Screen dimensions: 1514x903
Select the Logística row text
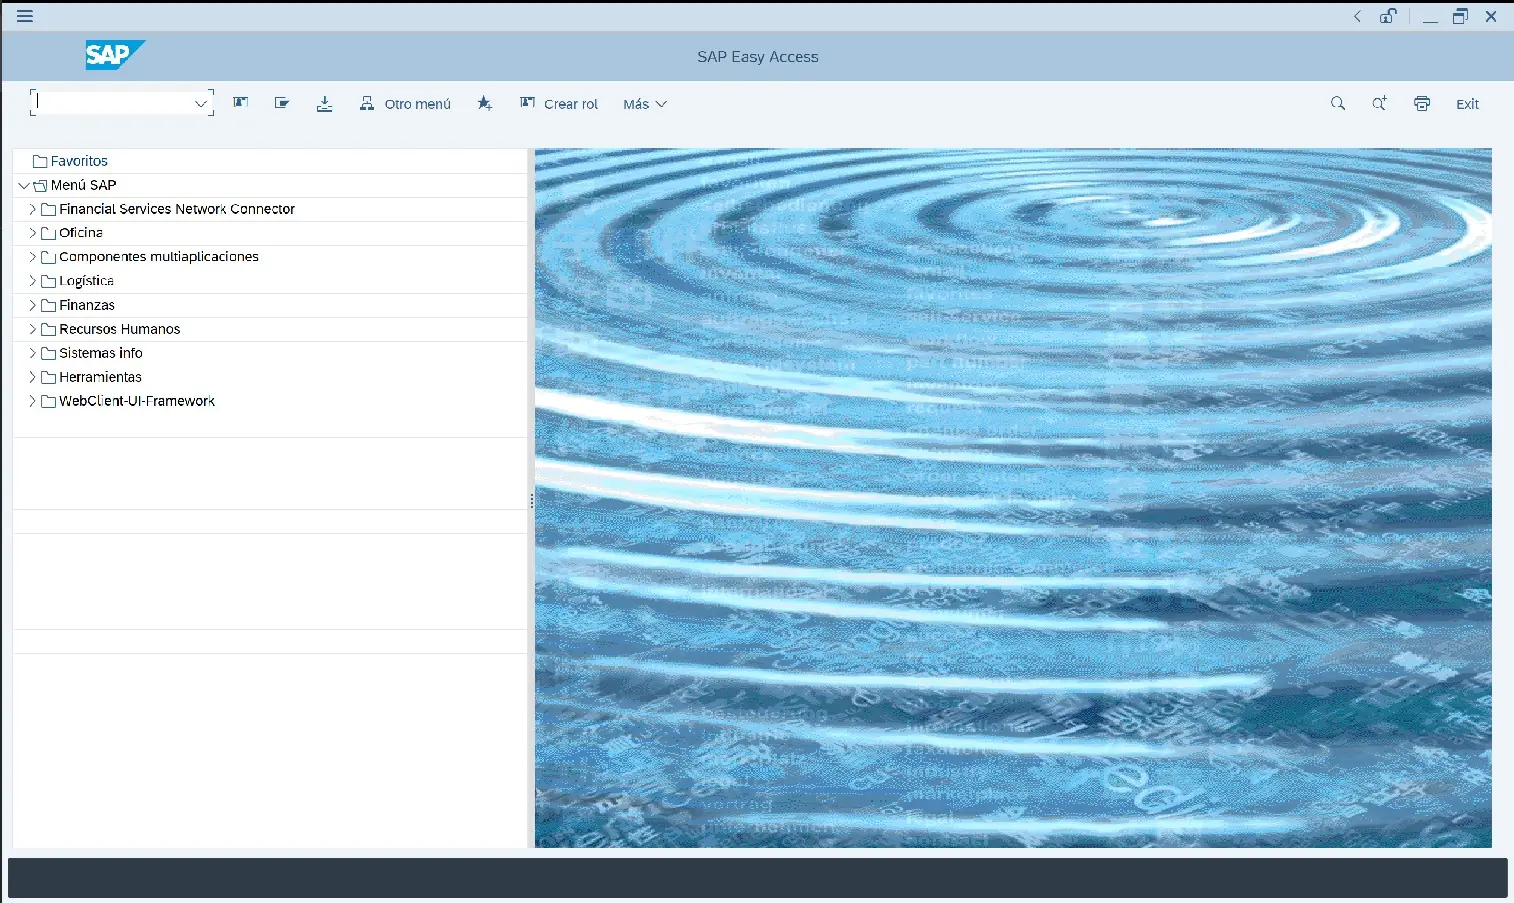[x=86, y=281]
